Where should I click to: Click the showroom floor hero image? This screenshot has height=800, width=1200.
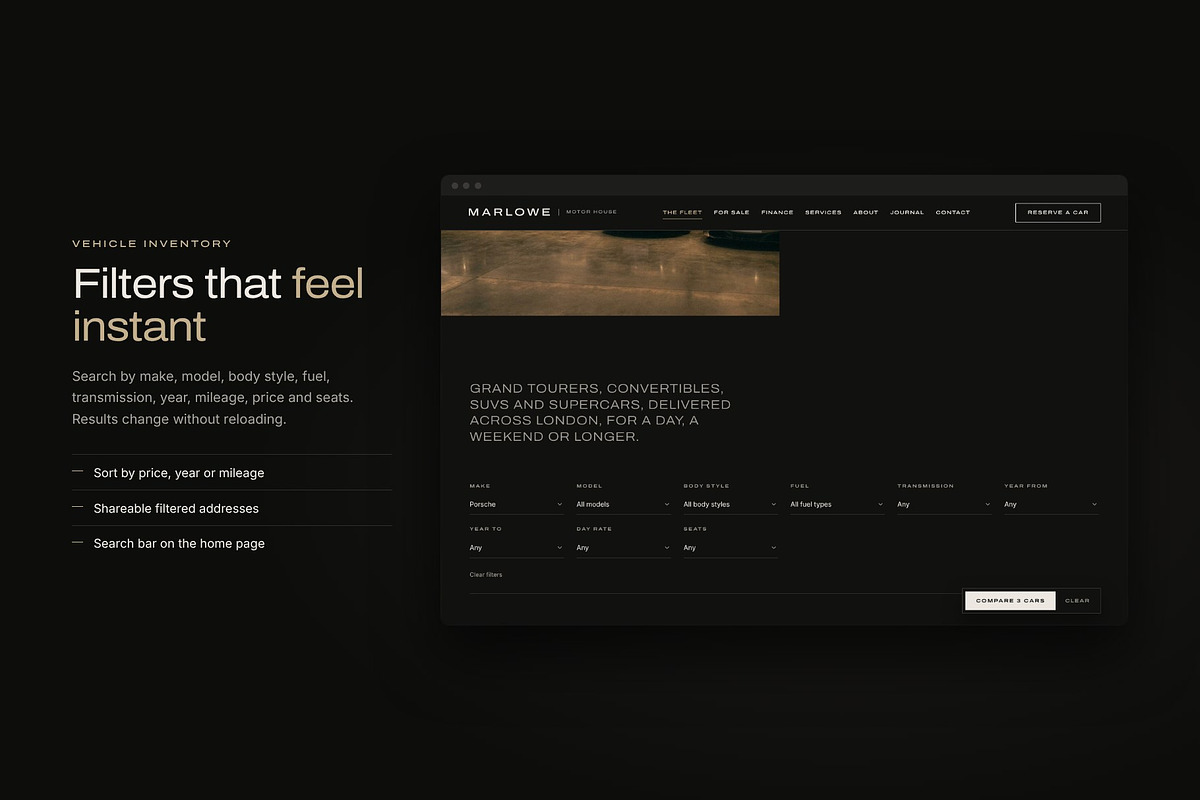[610, 273]
